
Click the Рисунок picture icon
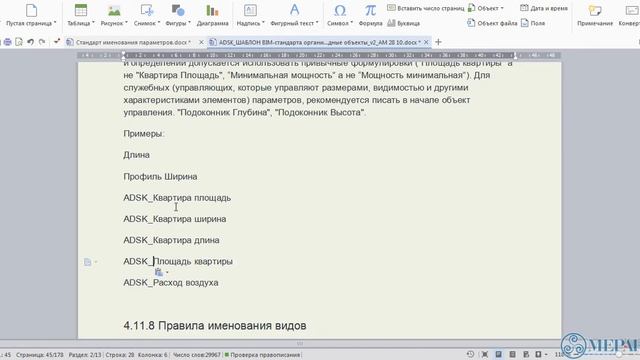pos(114,10)
